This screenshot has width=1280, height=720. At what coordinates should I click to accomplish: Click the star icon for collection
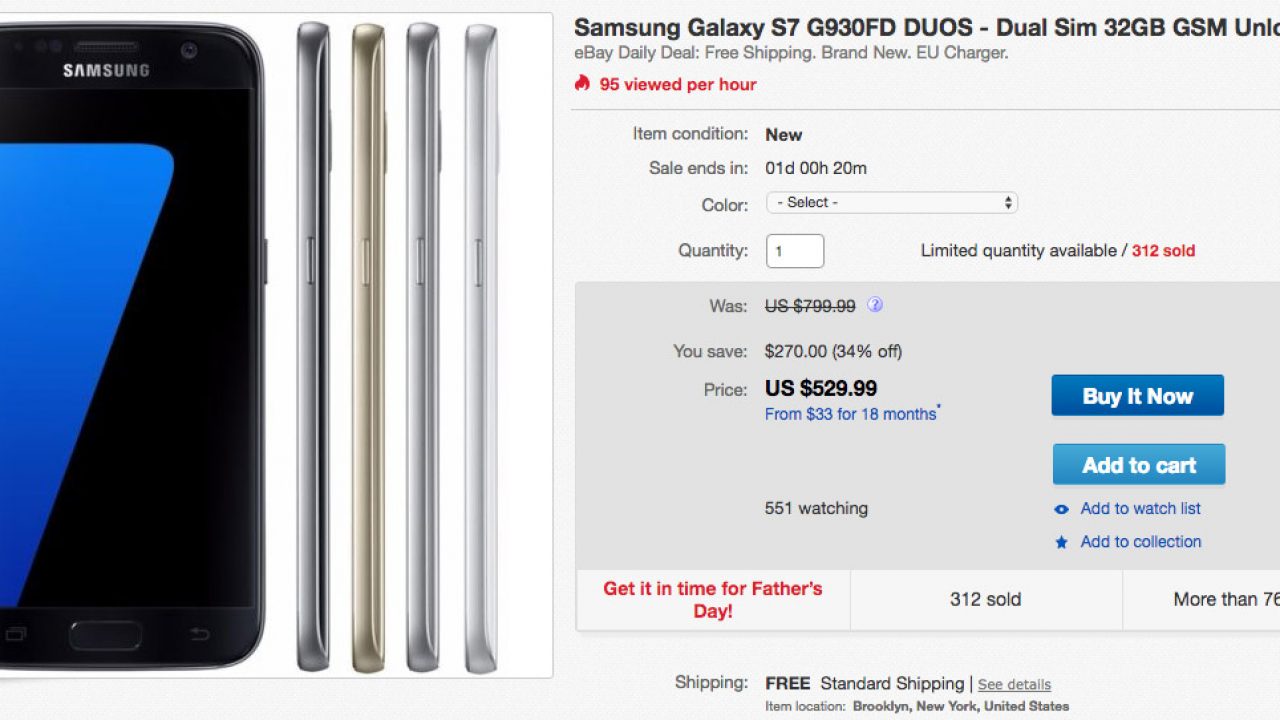pyautogui.click(x=1061, y=542)
